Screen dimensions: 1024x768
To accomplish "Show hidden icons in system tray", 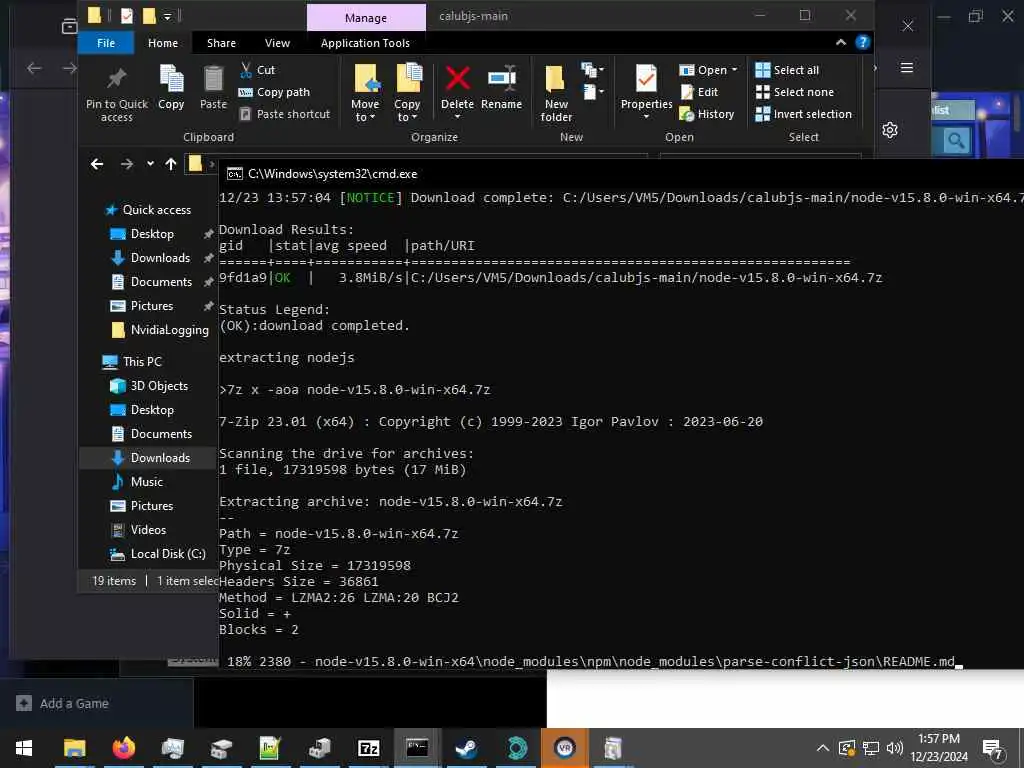I will pos(823,748).
